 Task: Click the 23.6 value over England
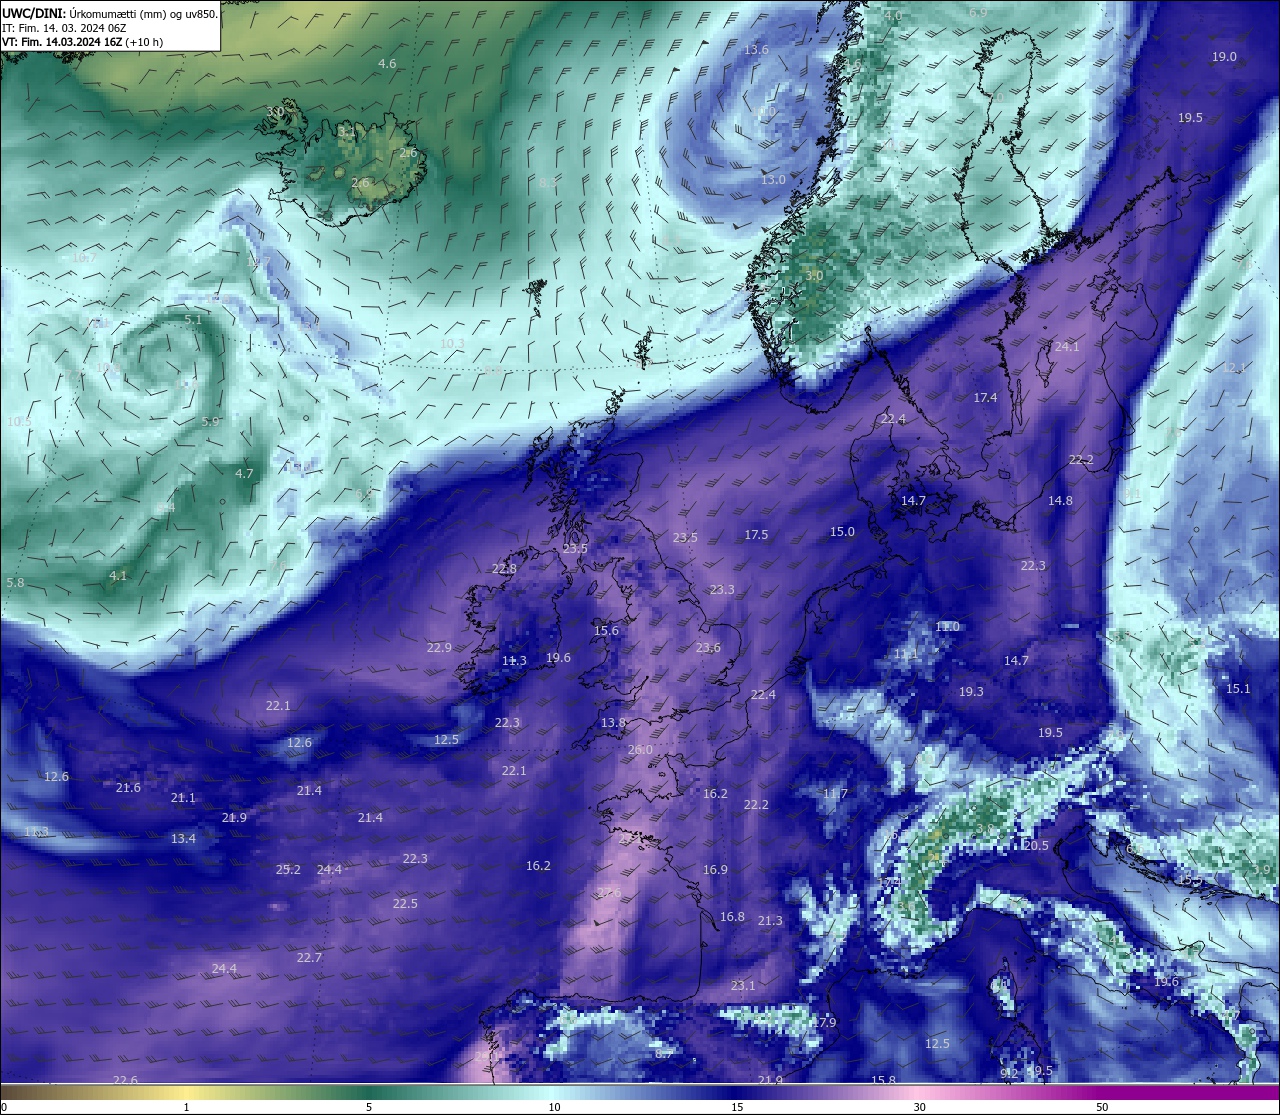(708, 647)
